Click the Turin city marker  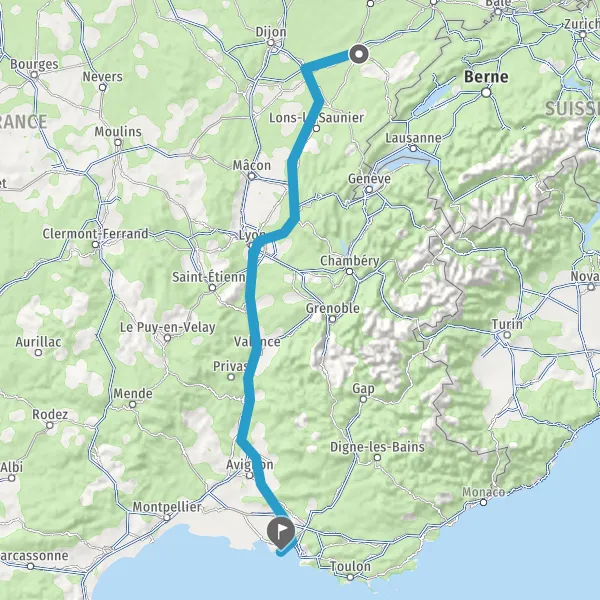(x=507, y=335)
